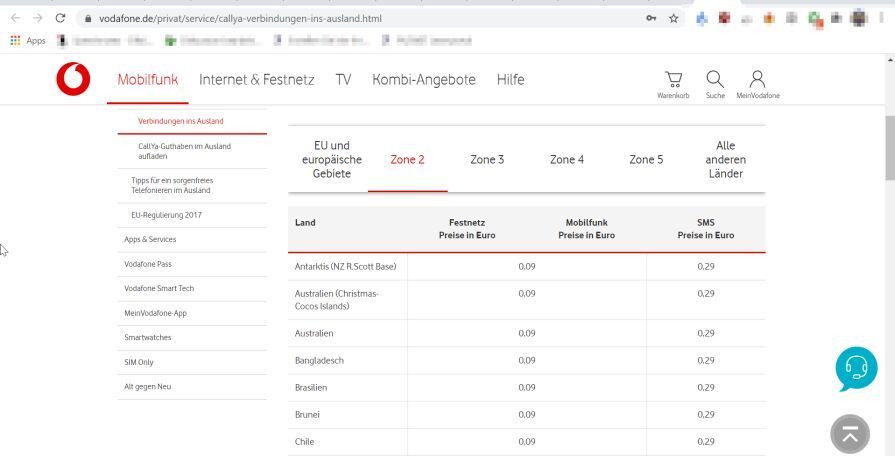Open the Mobilfunk menu
The width and height of the screenshot is (895, 456).
click(148, 79)
